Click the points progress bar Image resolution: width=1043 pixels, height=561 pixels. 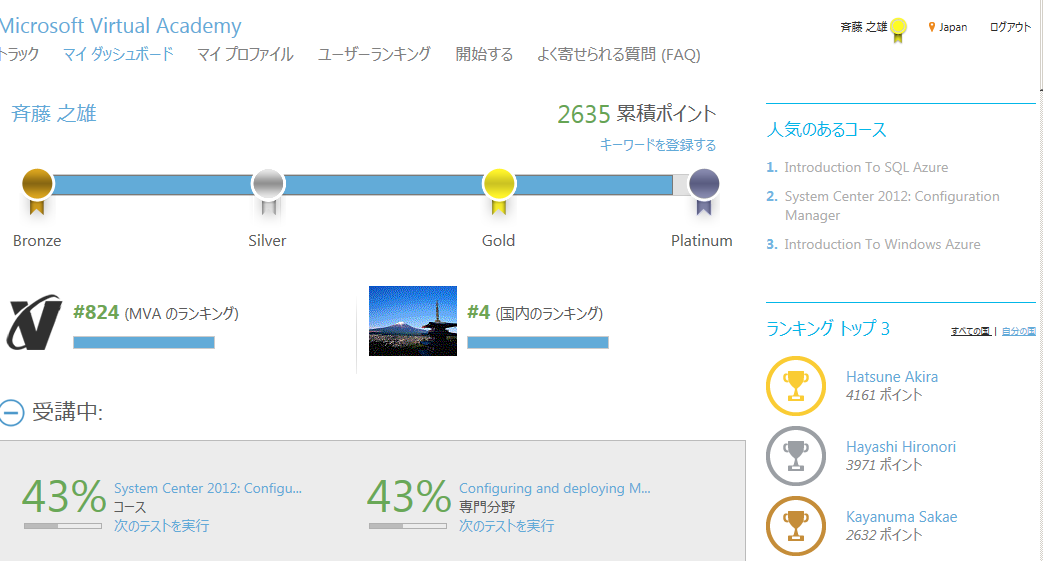pos(360,185)
